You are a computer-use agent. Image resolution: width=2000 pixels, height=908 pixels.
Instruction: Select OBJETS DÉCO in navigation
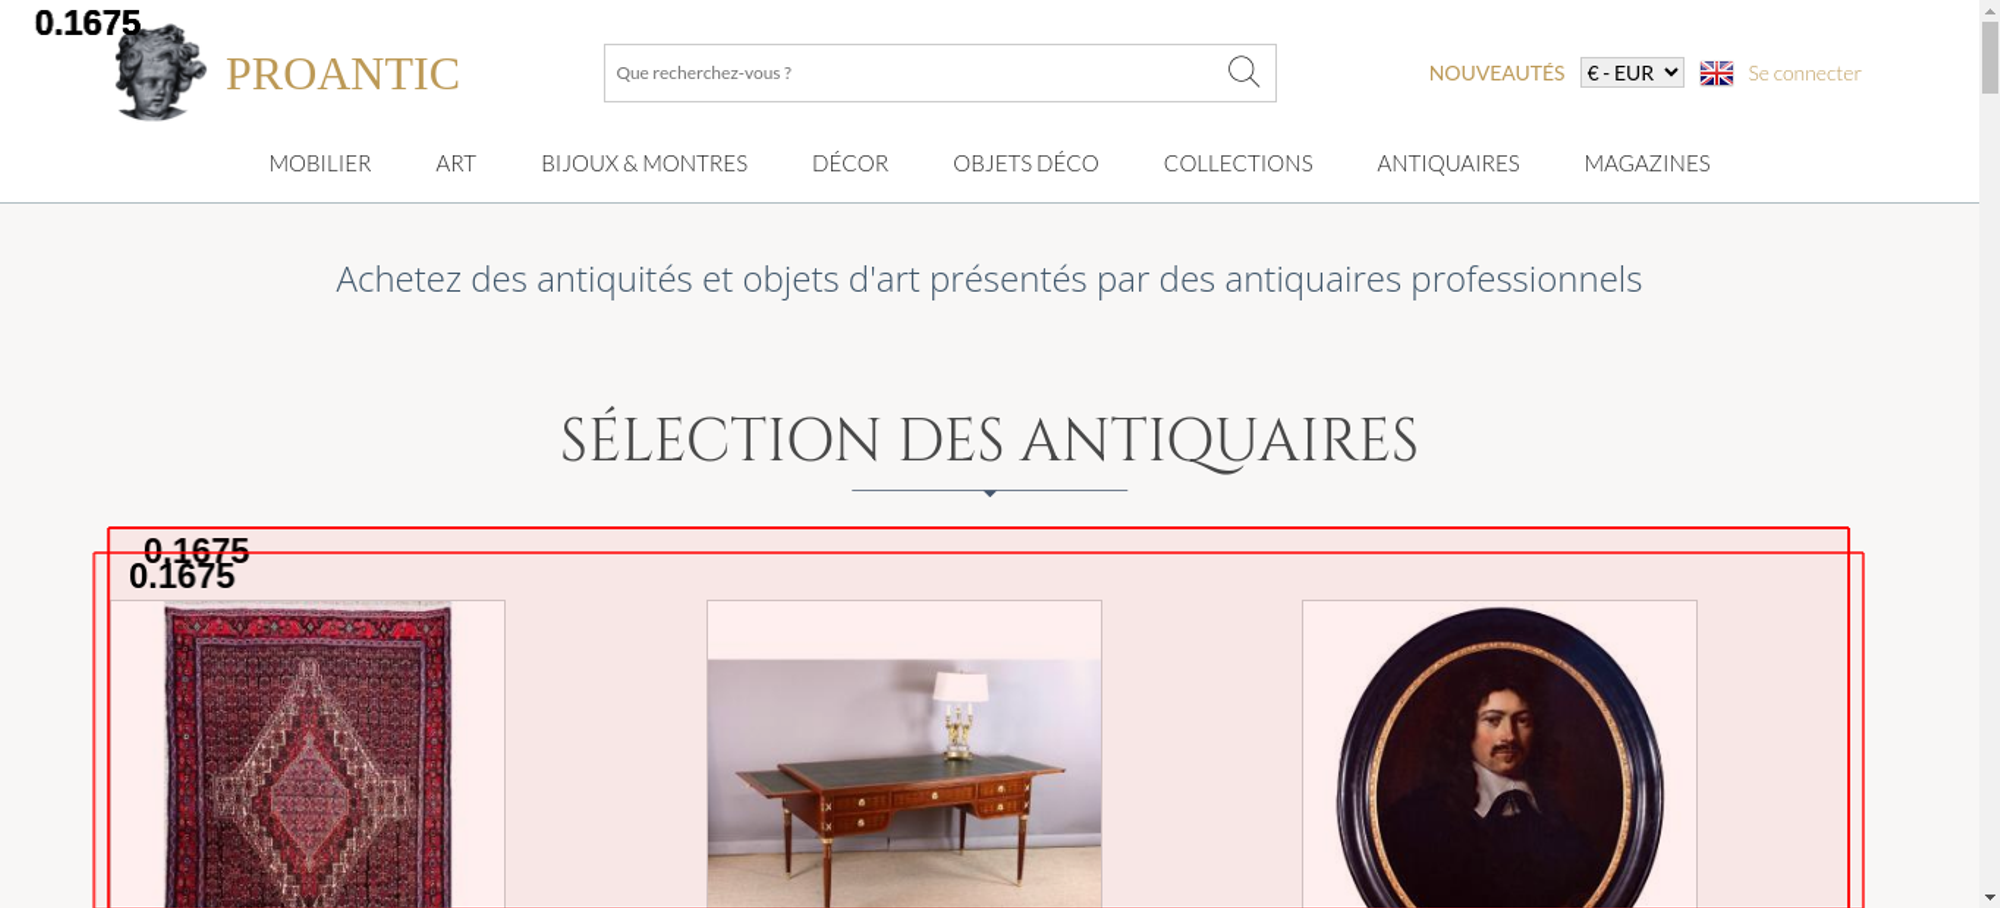click(x=1026, y=163)
